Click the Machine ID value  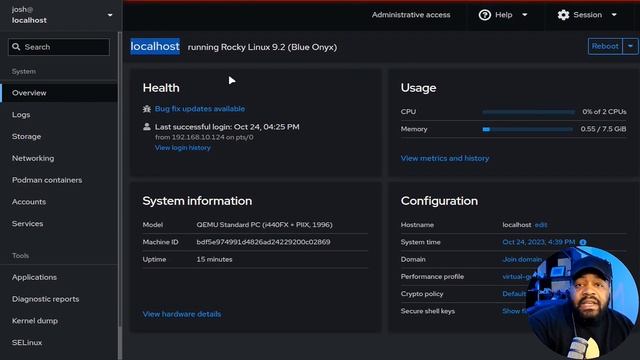263,242
